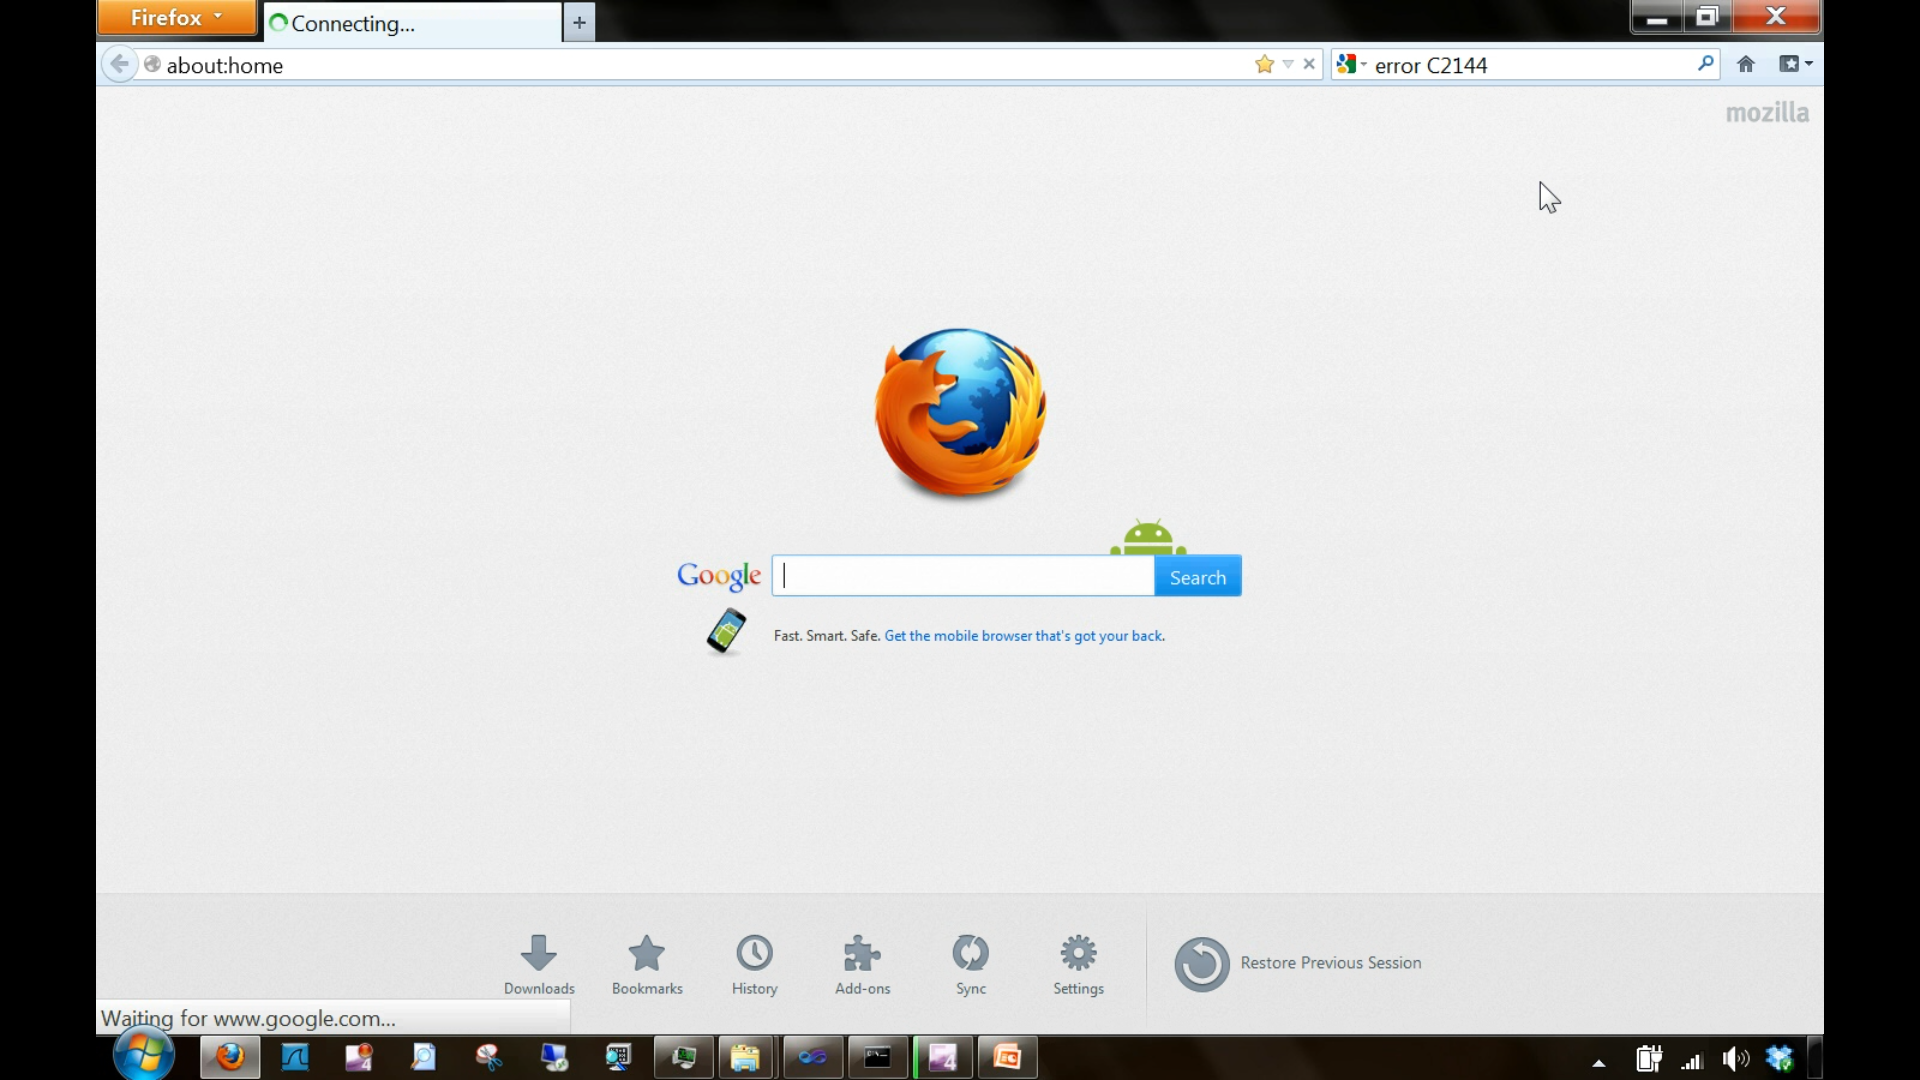Adjust volume via the speaker tray icon
Screen dimensions: 1920x1080
pyautogui.click(x=1736, y=1058)
